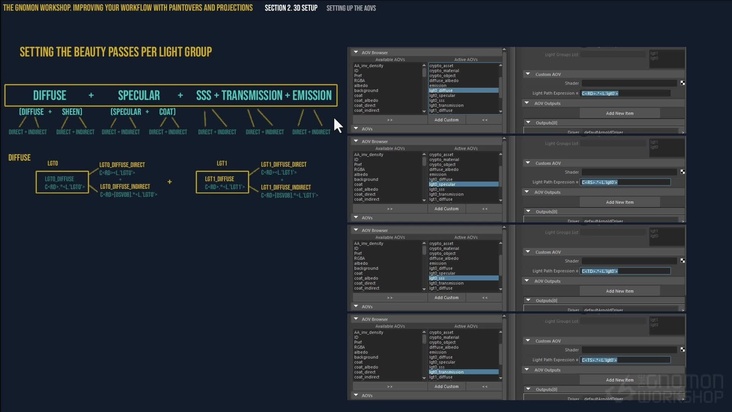Click the Light Path Expression field in top panel
Screen dimensions: 732x412
(626, 93)
